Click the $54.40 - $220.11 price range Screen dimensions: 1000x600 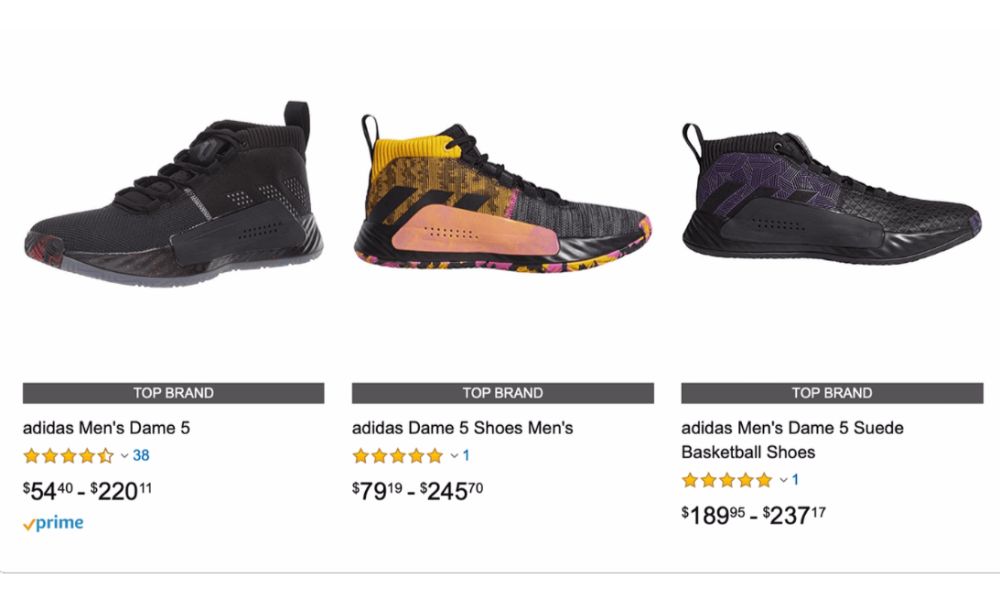pyautogui.click(x=87, y=490)
